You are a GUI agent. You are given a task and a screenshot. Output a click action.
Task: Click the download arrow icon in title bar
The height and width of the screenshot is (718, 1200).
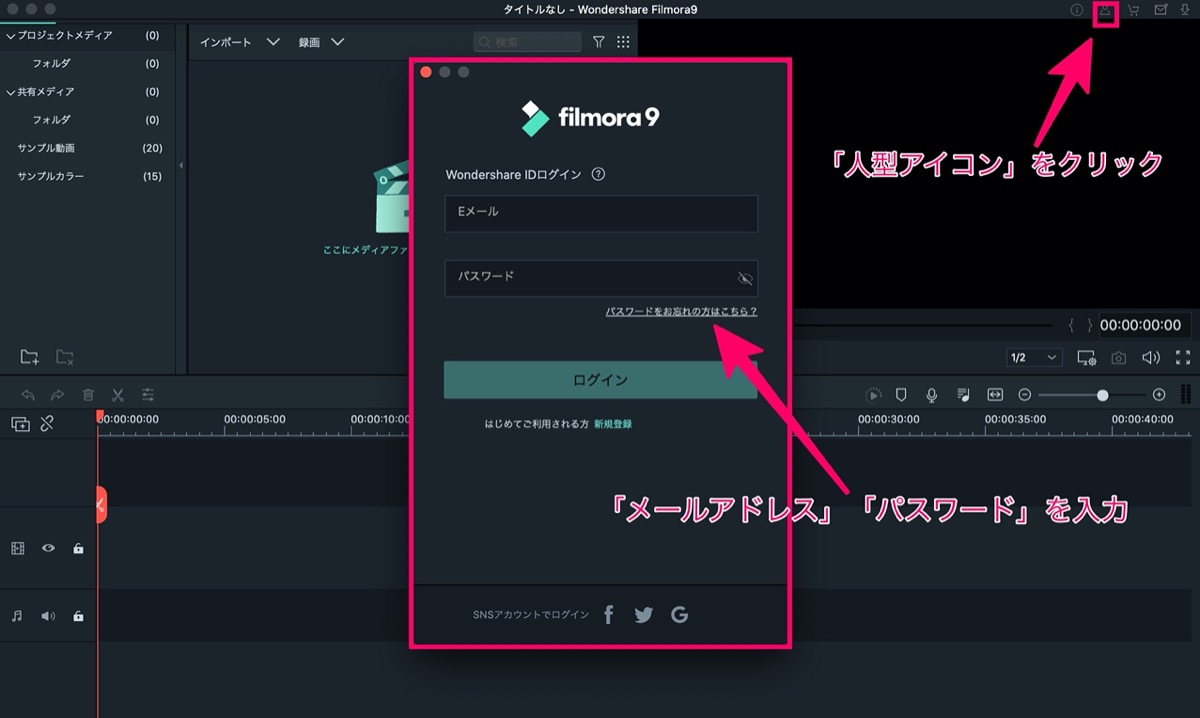1185,10
